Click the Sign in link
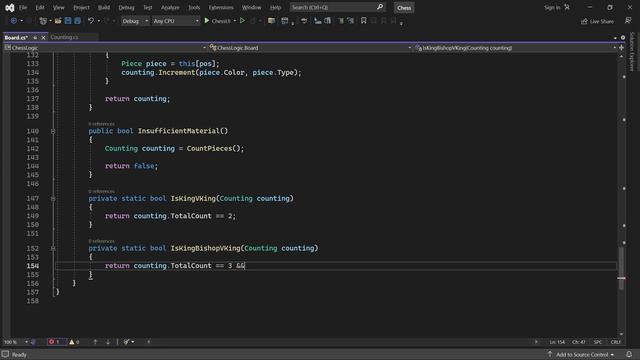The image size is (640, 360). tap(552, 7)
